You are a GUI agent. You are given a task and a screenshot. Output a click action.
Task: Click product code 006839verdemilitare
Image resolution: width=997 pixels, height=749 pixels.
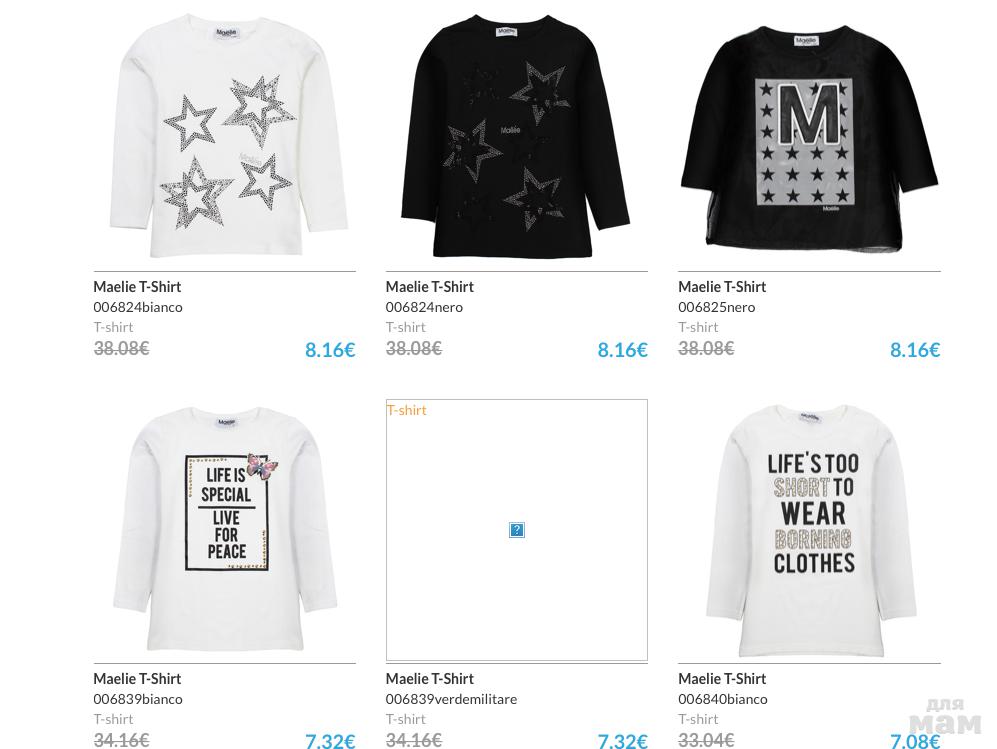tap(451, 699)
